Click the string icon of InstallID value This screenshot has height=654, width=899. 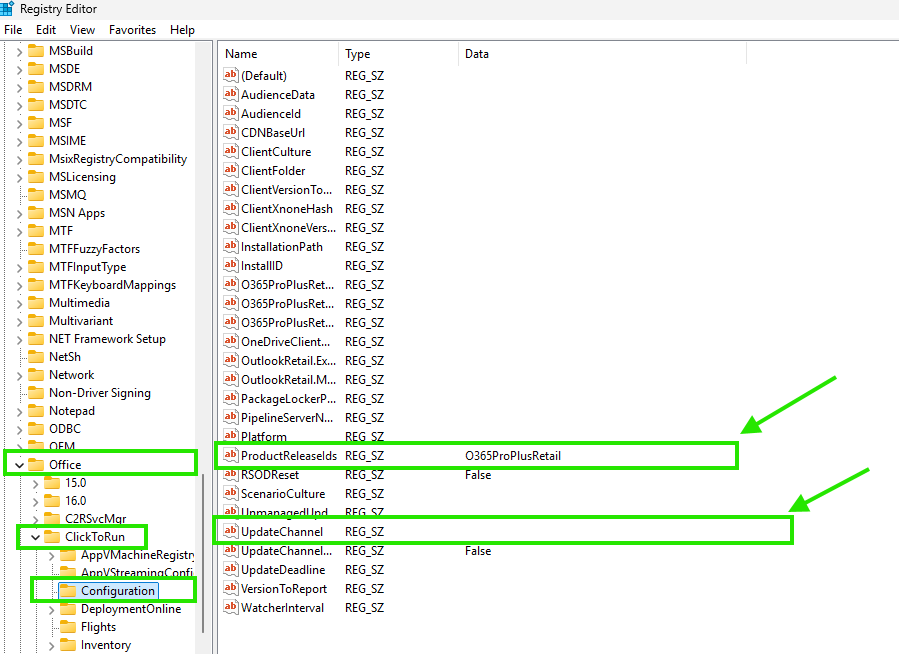(230, 265)
